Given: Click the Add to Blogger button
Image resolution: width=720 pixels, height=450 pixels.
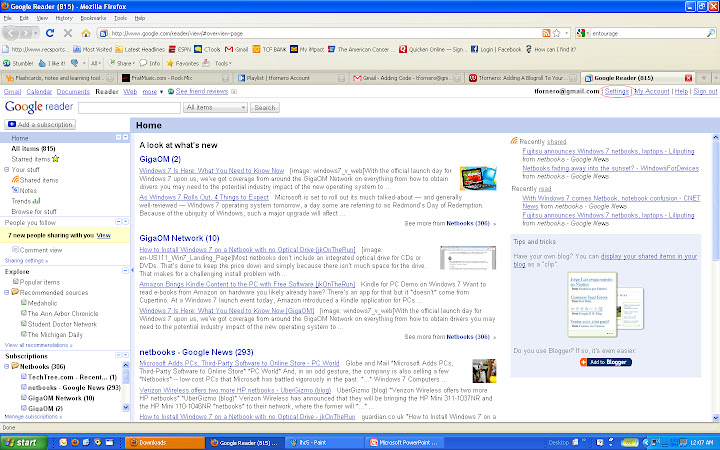Looking at the screenshot, I should click(606, 362).
